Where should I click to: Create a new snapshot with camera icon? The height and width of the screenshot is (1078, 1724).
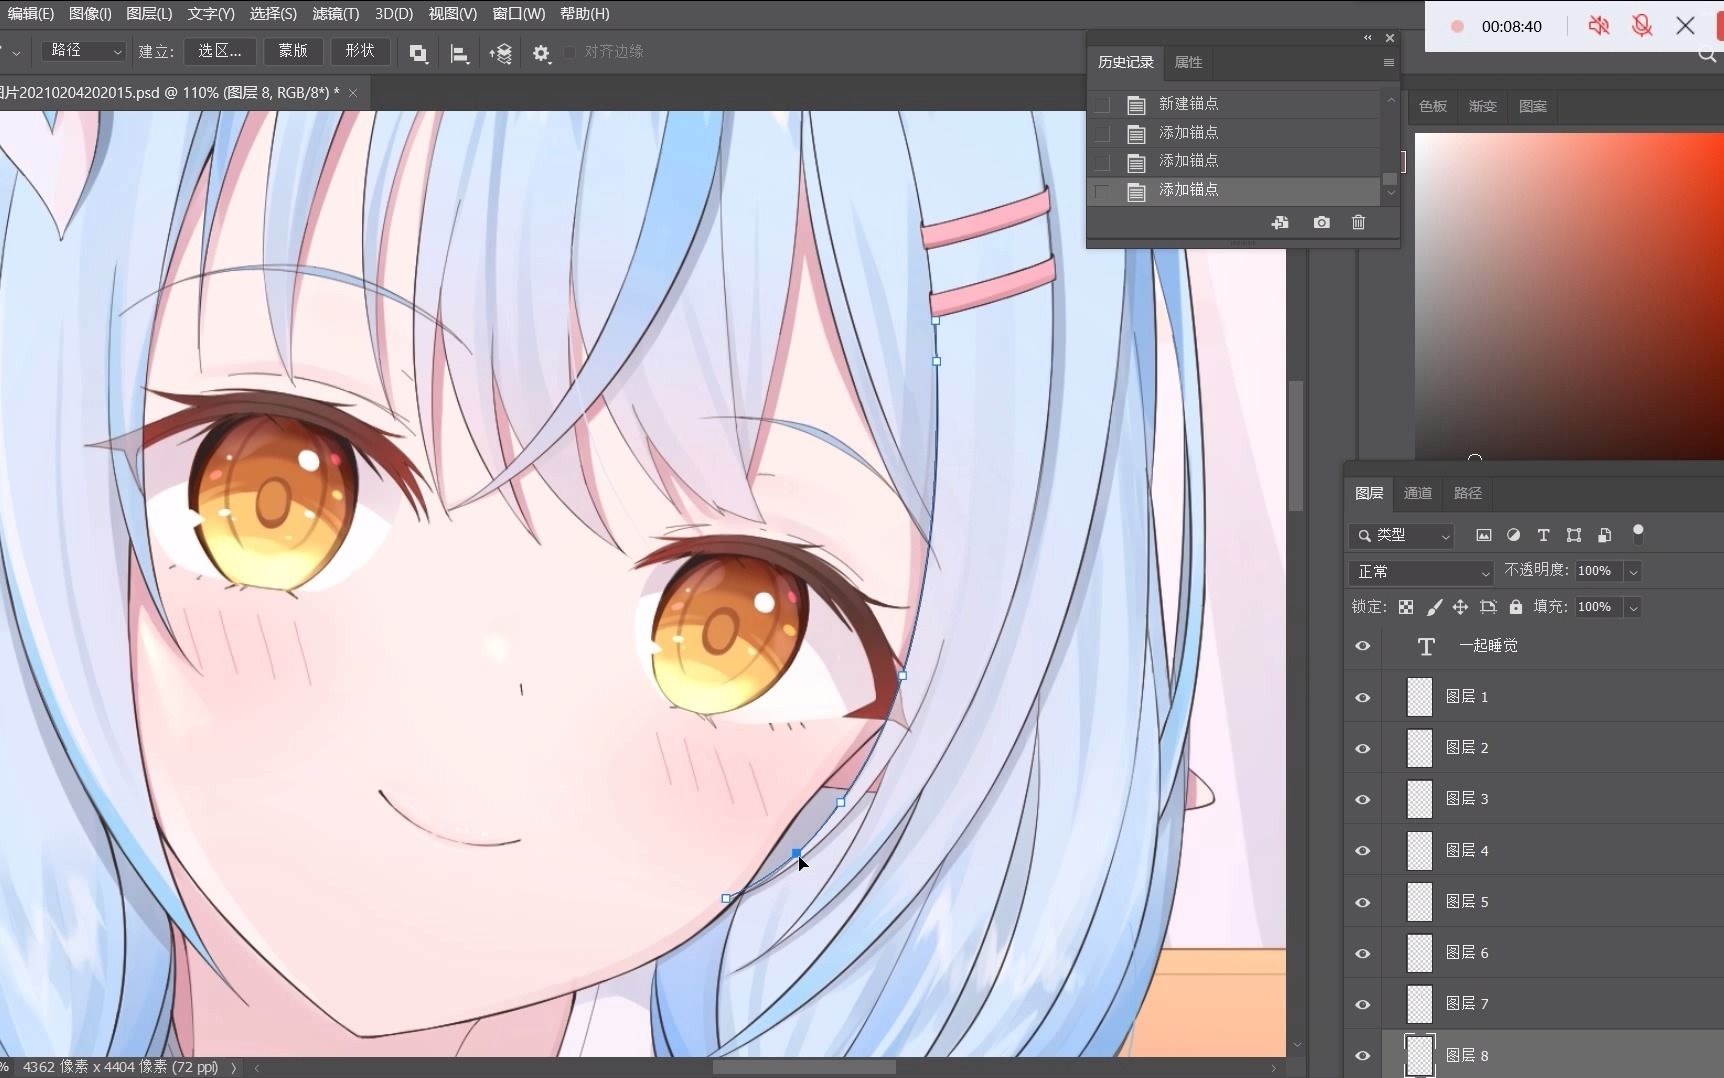pos(1321,222)
